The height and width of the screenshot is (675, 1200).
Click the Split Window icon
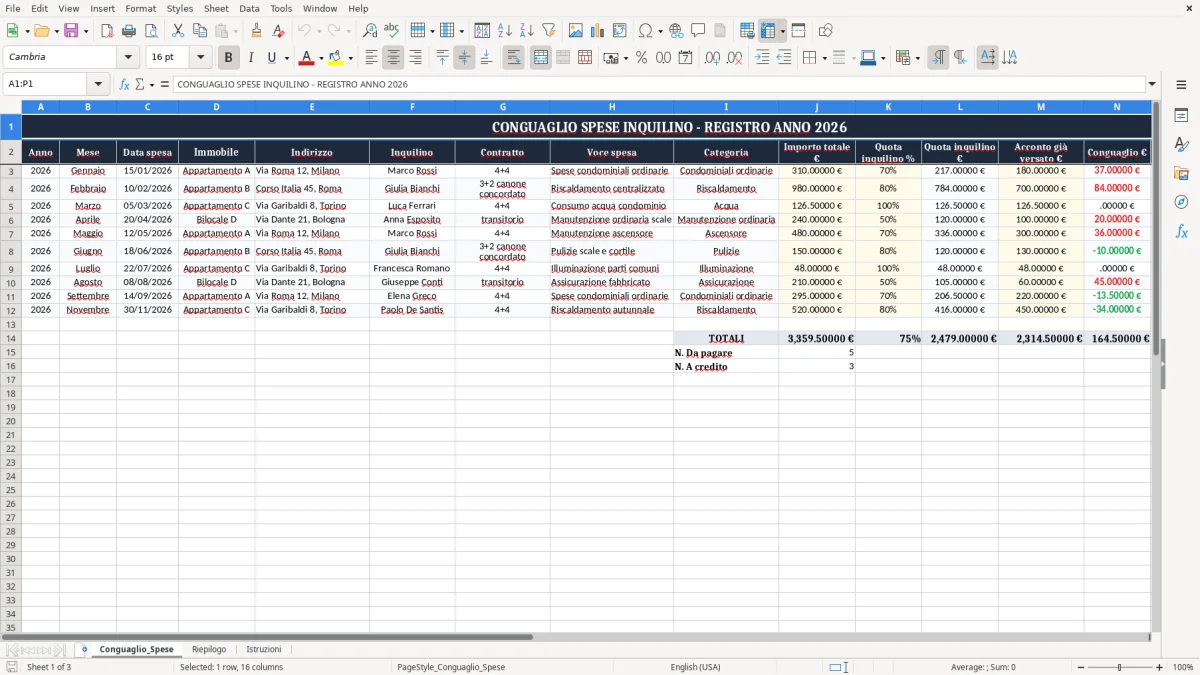(798, 31)
